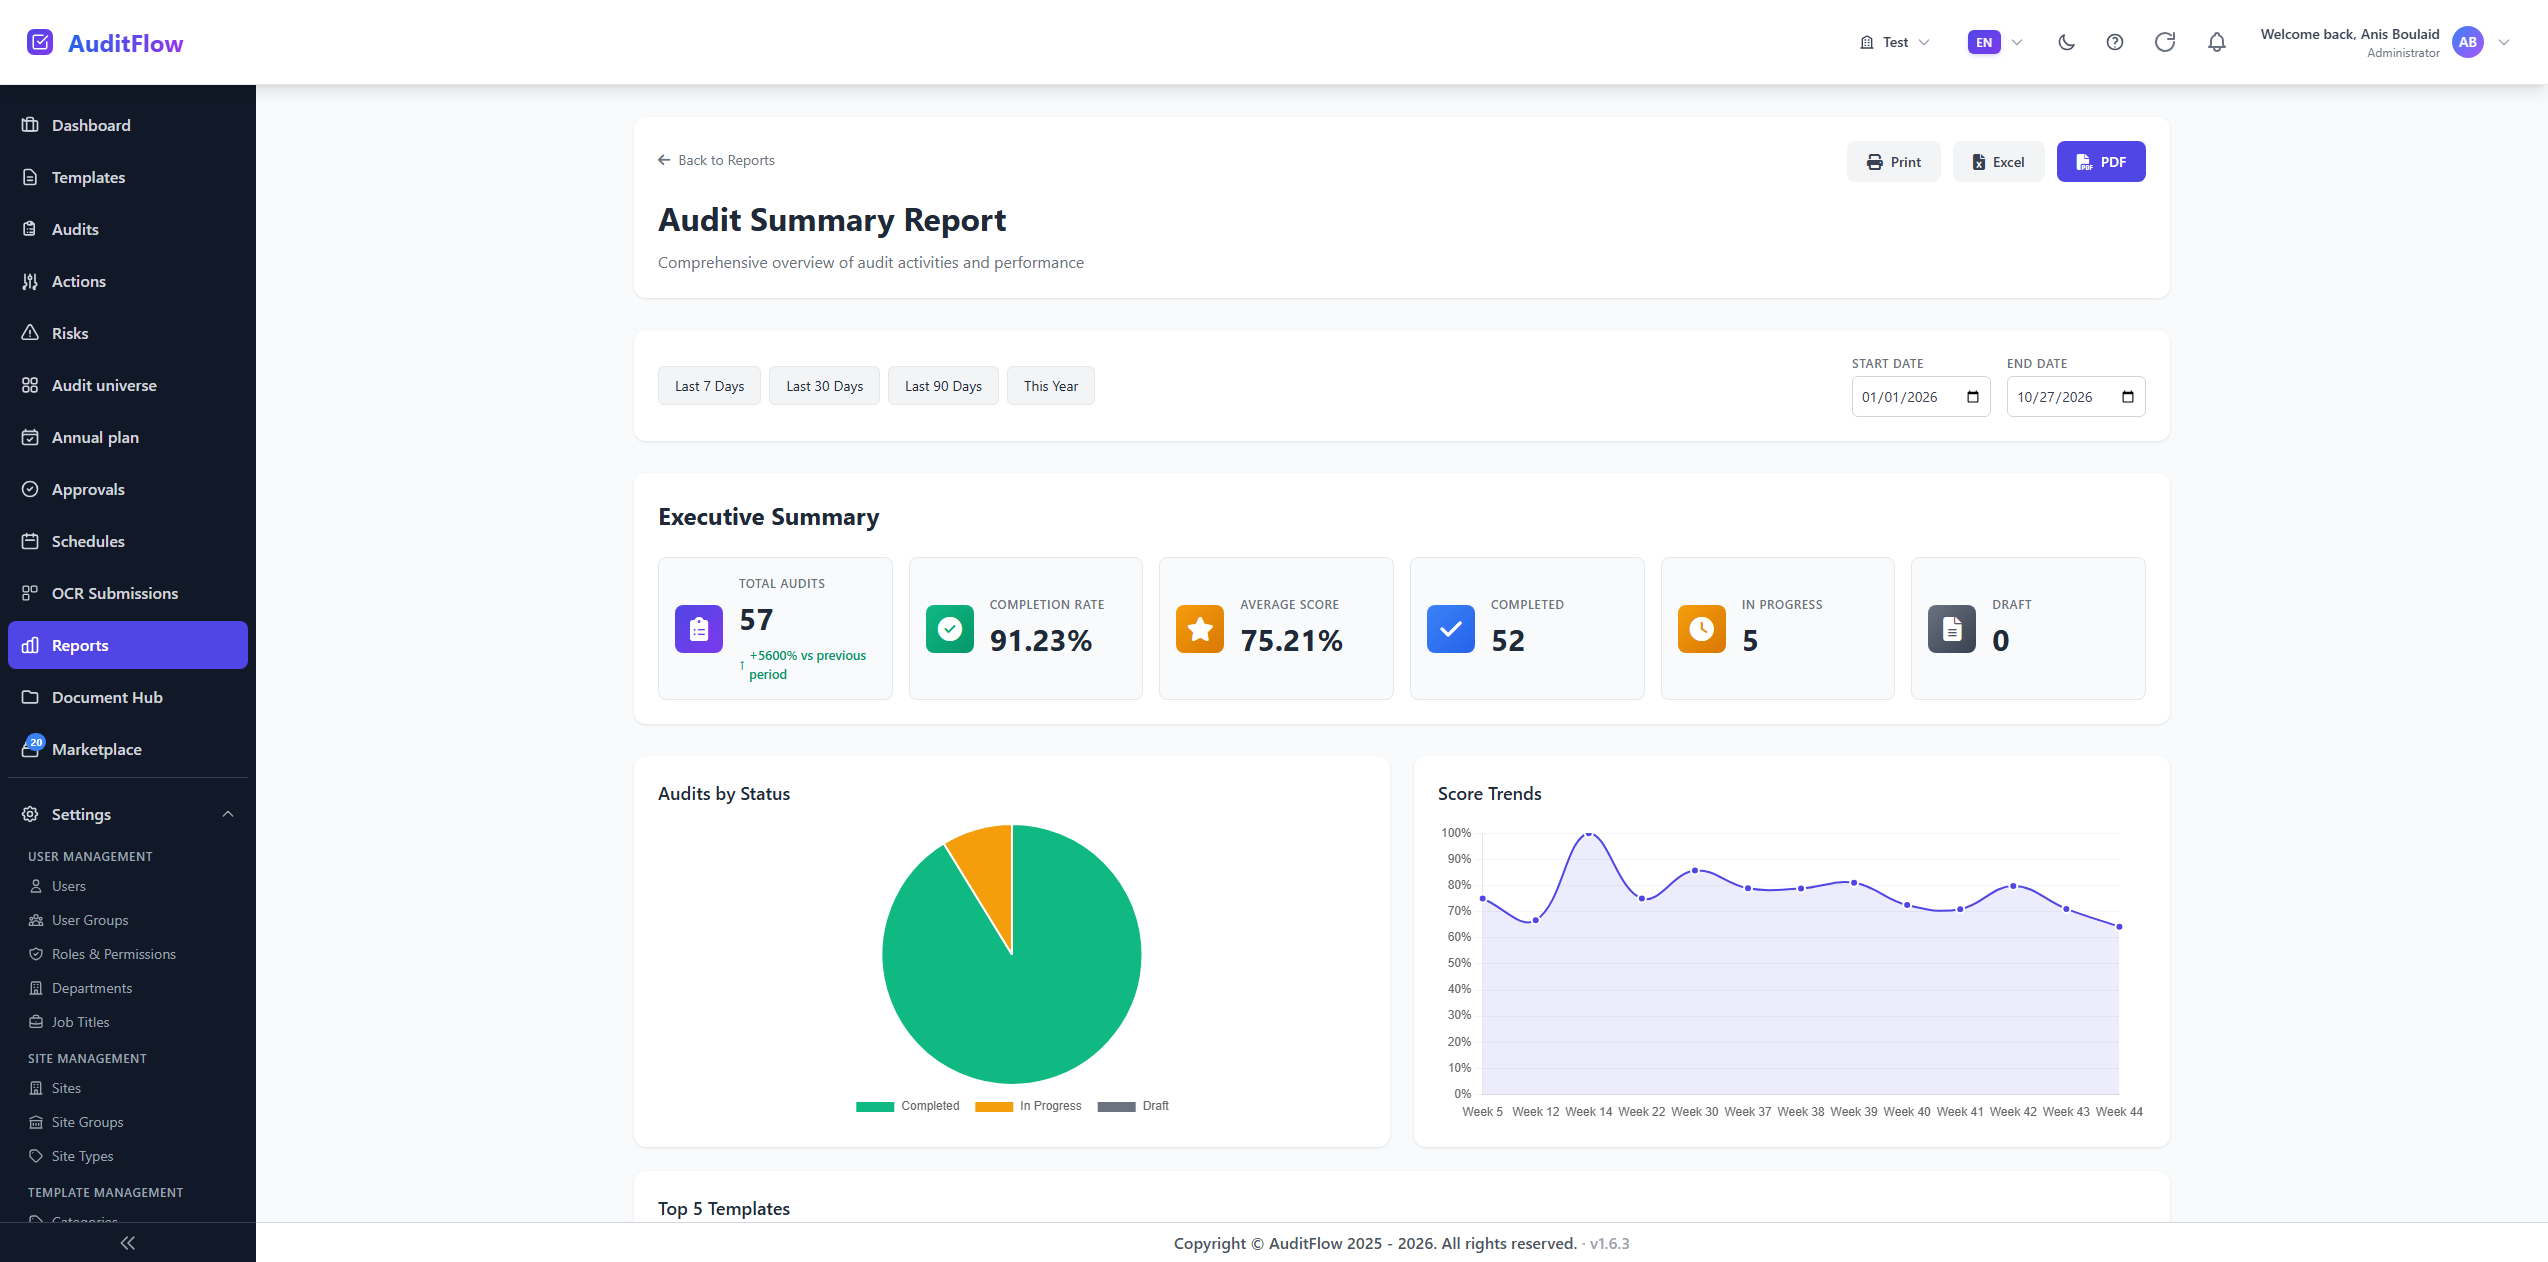The image size is (2548, 1262).
Task: Open help question mark icon
Action: point(2114,42)
